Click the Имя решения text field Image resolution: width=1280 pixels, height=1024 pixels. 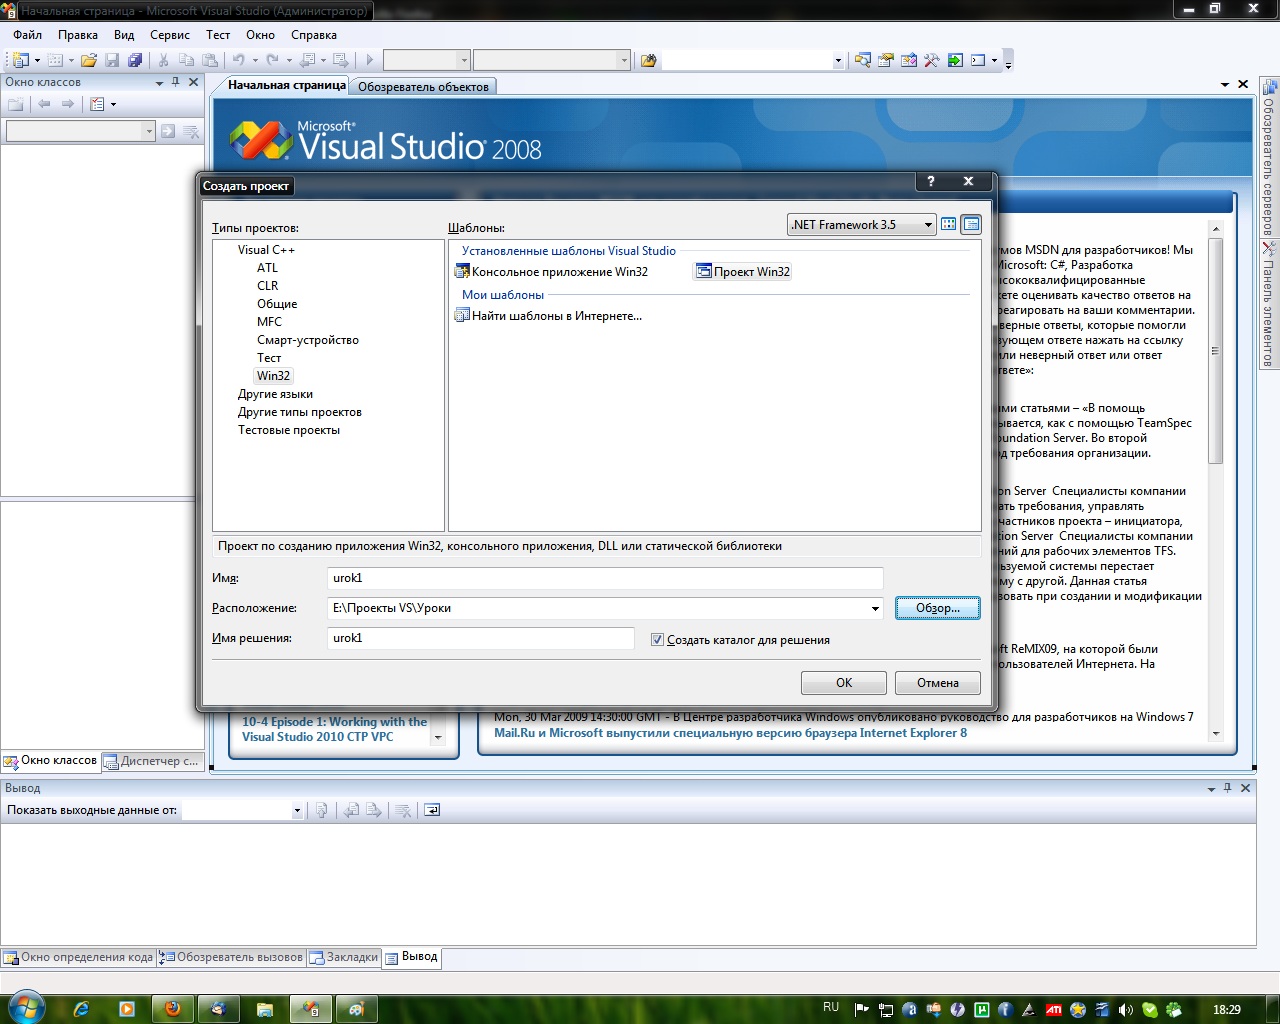[481, 638]
